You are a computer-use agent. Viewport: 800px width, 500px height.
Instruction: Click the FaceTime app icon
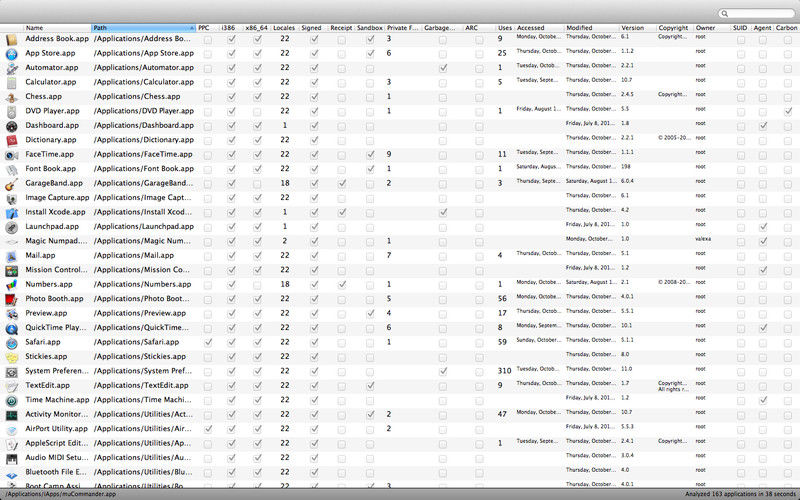(x=11, y=155)
